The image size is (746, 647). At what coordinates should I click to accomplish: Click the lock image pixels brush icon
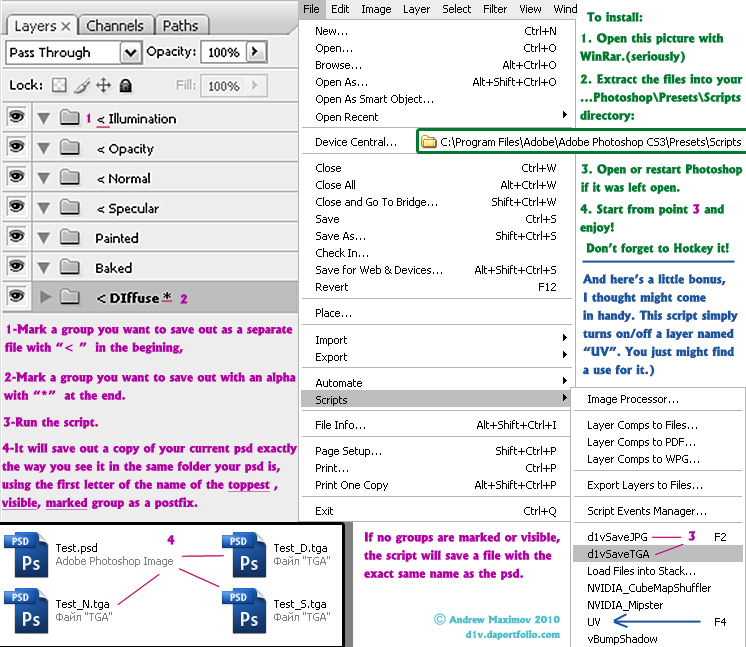pos(81,86)
